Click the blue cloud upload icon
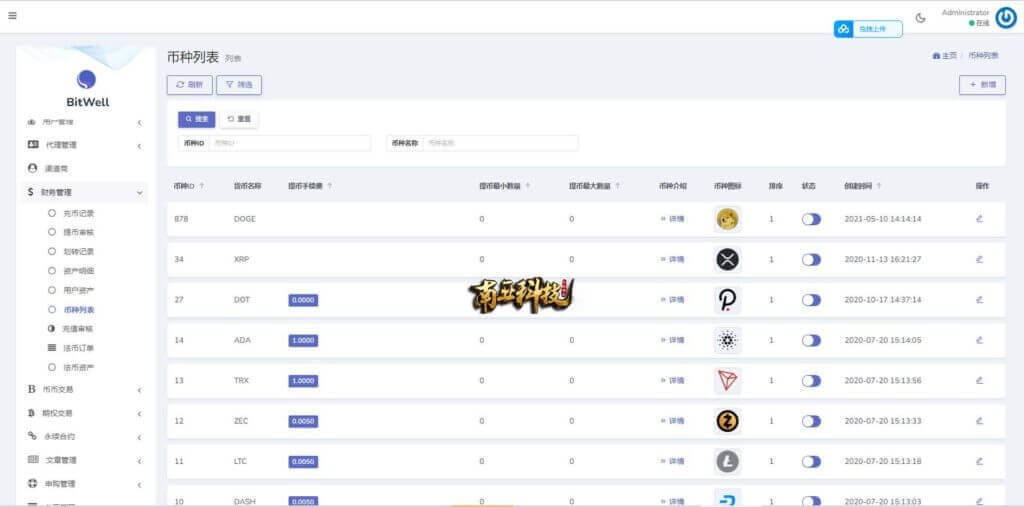1024x507 pixels. point(844,29)
